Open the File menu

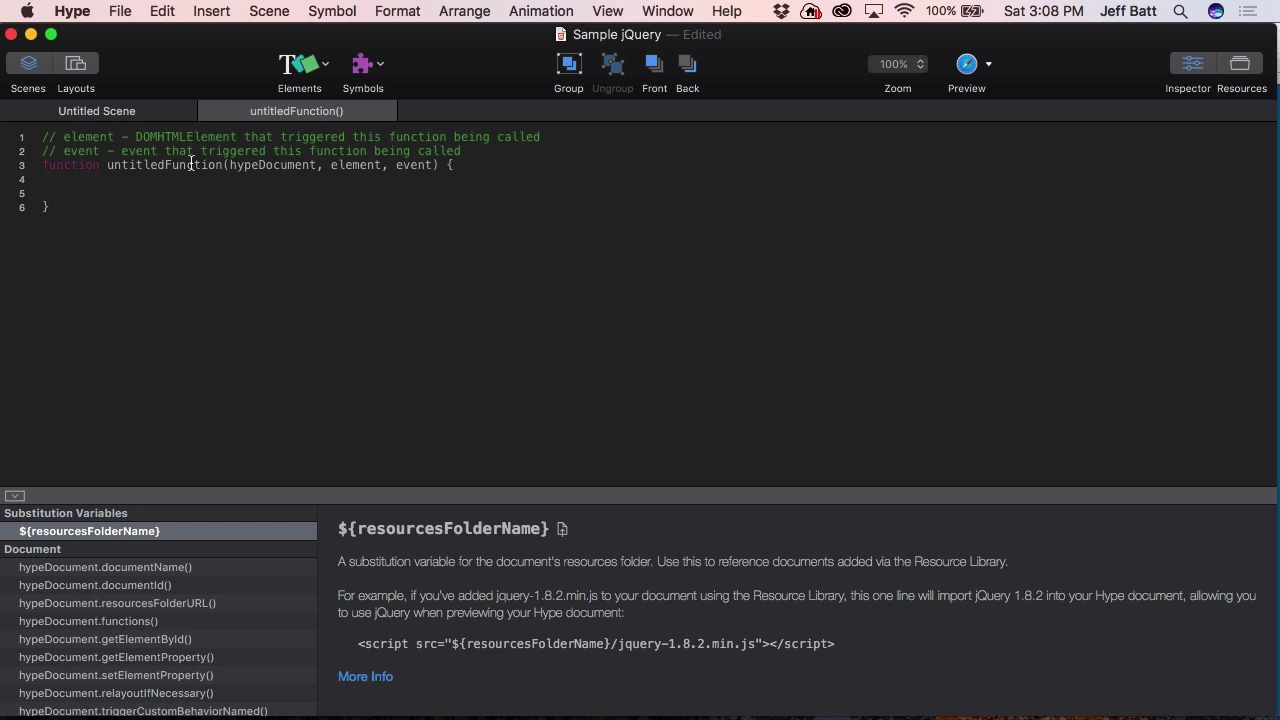pos(120,11)
